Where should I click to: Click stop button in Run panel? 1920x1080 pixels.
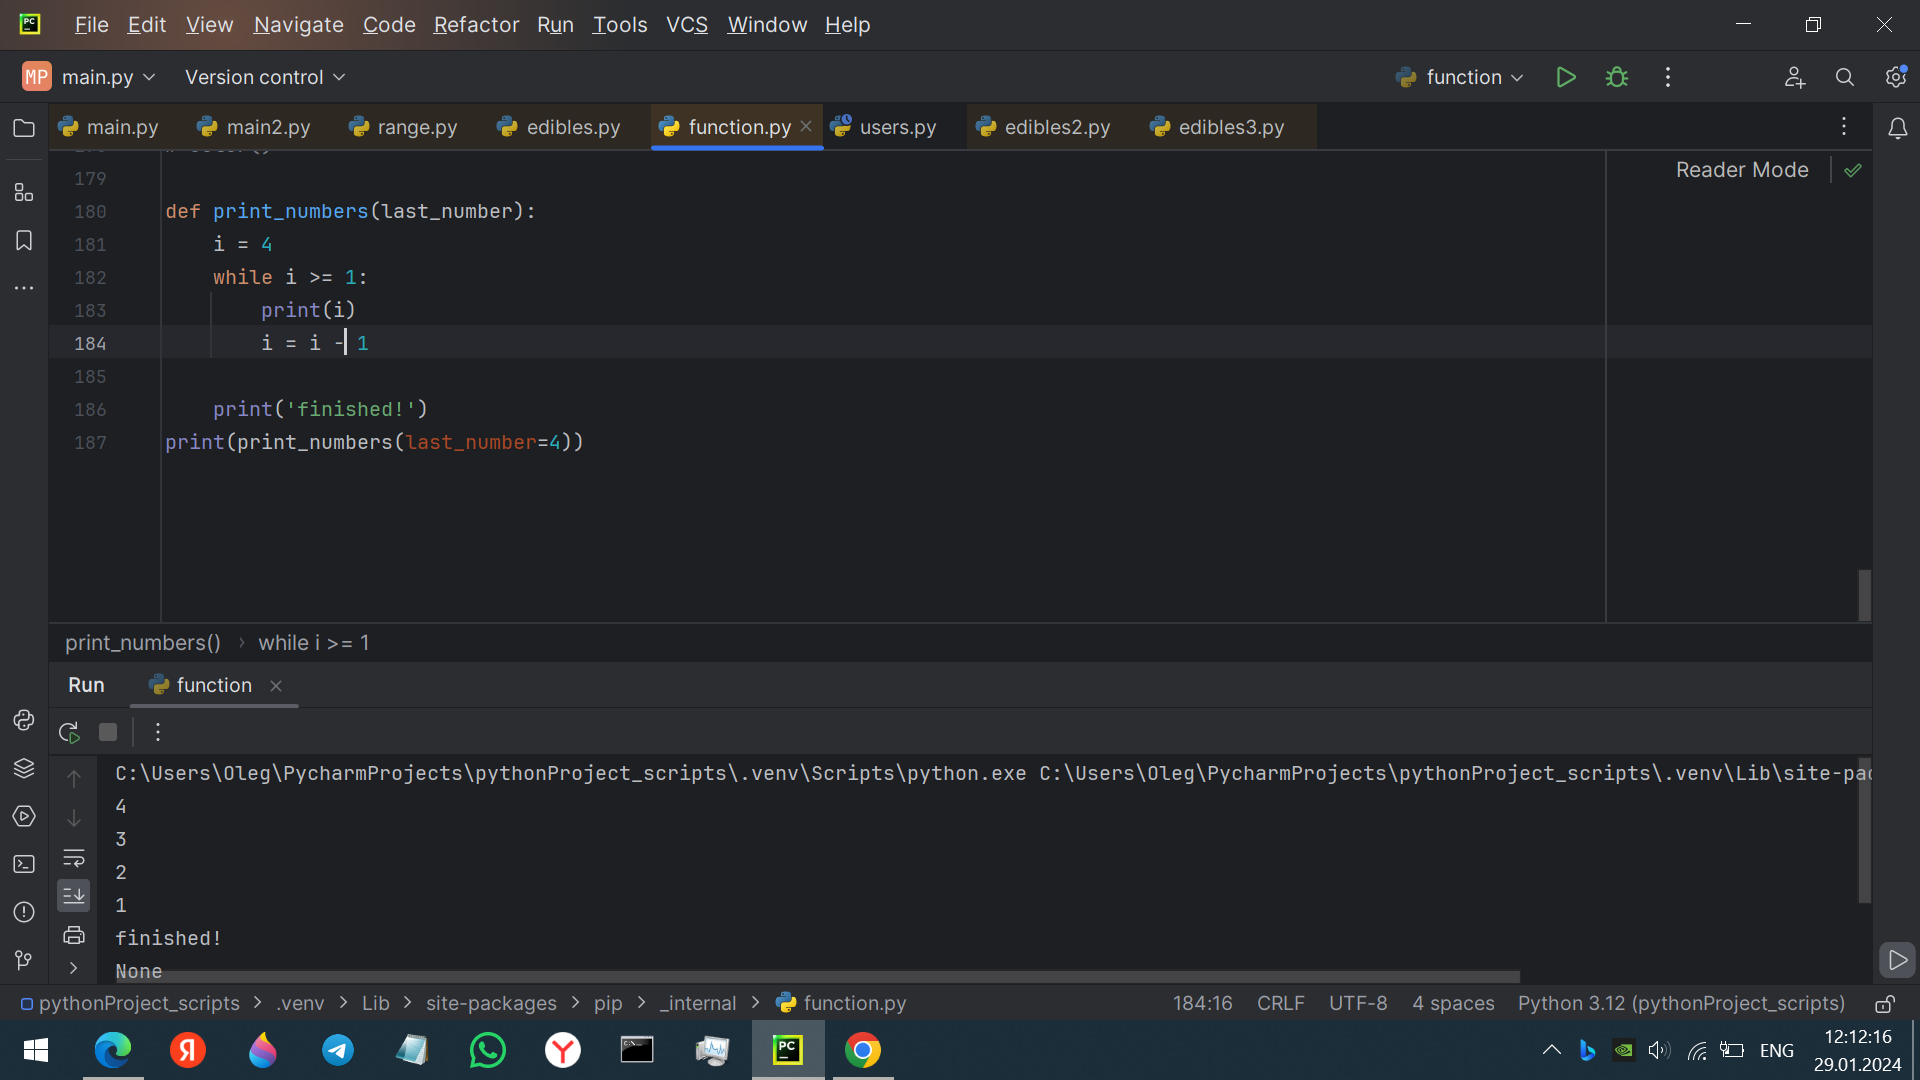coord(108,732)
